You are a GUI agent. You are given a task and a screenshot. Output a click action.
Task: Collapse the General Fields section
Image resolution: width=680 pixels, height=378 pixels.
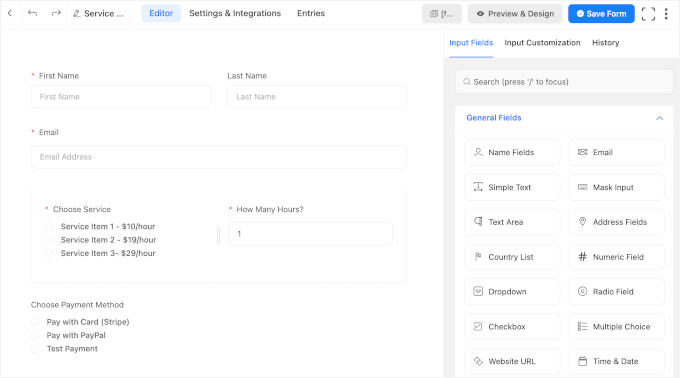point(659,118)
